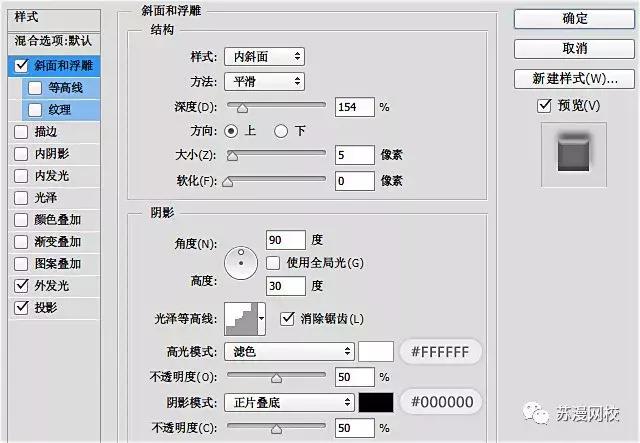Screen dimensions: 640x443
Task: Check the 颜色叠加 style checkbox
Action: (21, 220)
